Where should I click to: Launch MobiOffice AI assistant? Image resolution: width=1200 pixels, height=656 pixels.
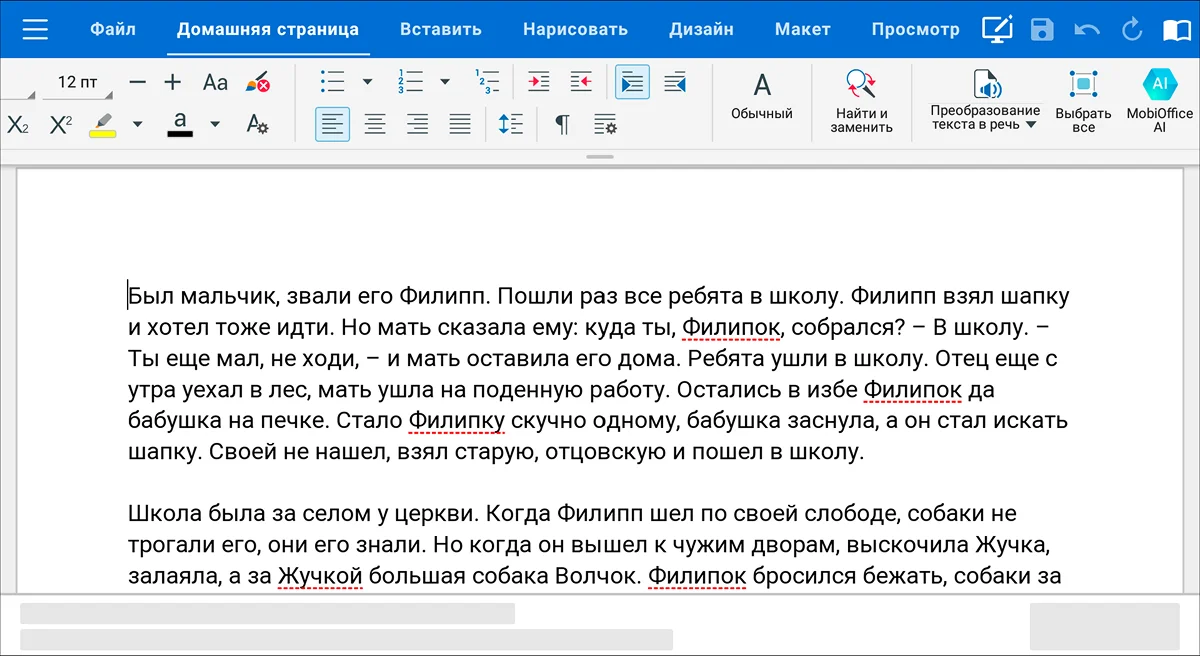tap(1160, 101)
